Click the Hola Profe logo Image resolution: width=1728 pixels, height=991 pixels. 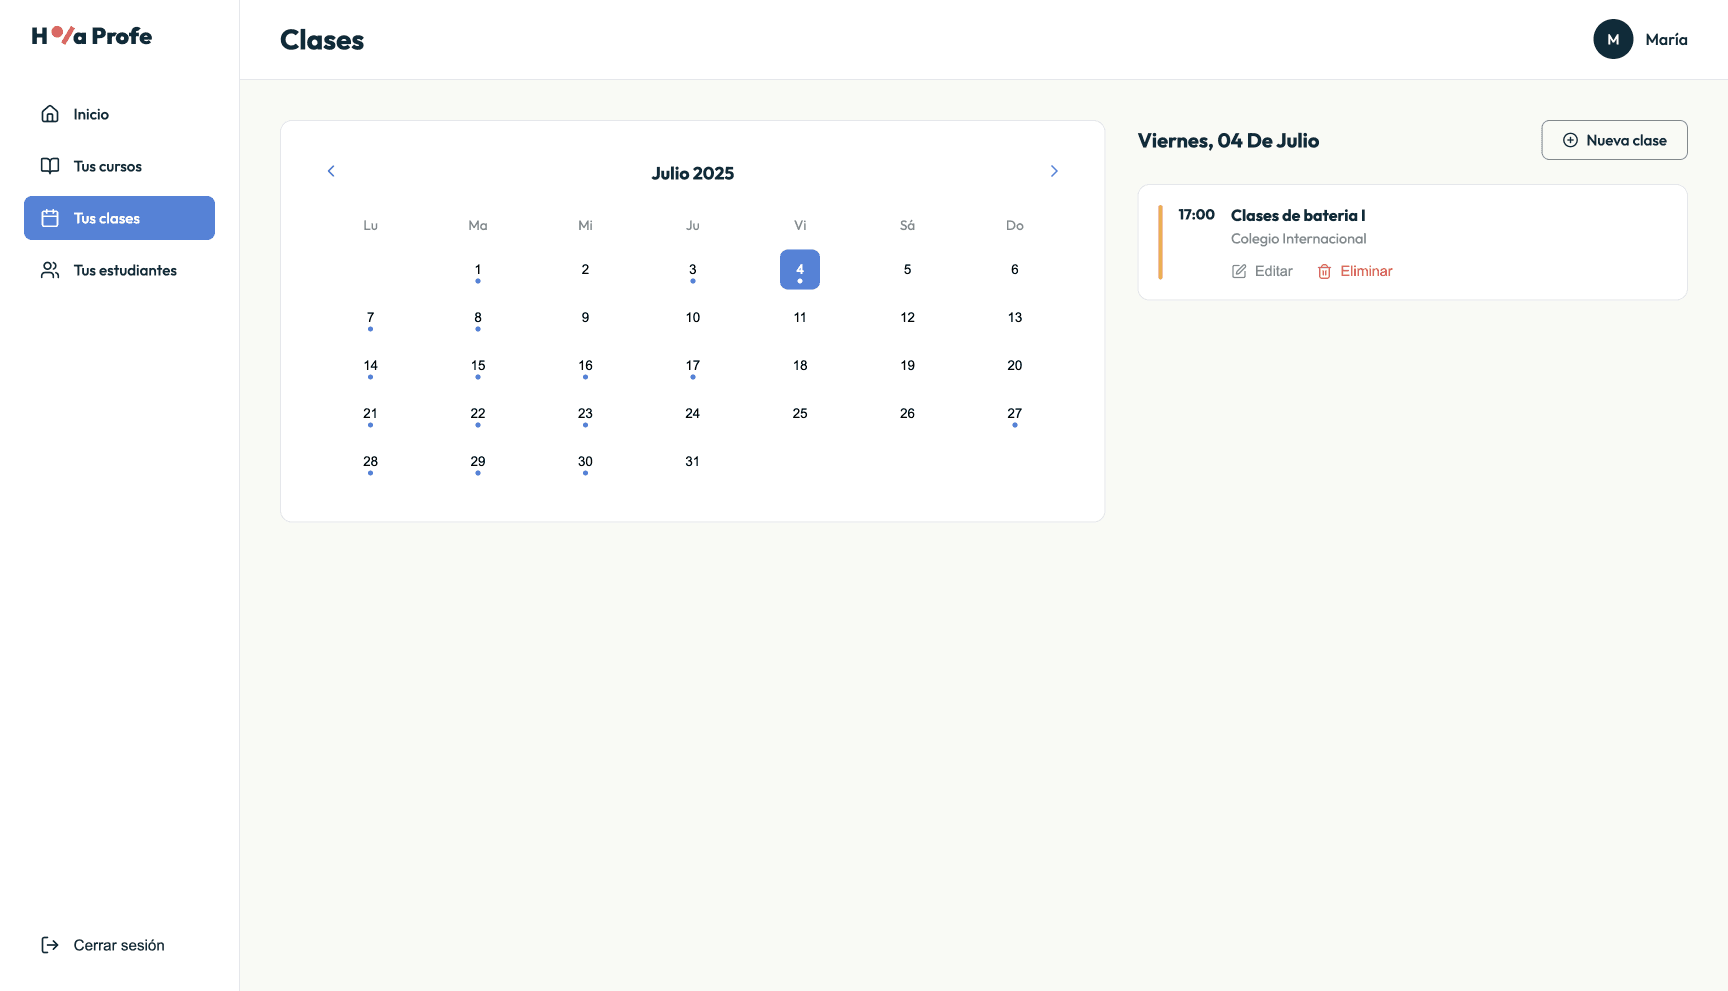(x=90, y=35)
